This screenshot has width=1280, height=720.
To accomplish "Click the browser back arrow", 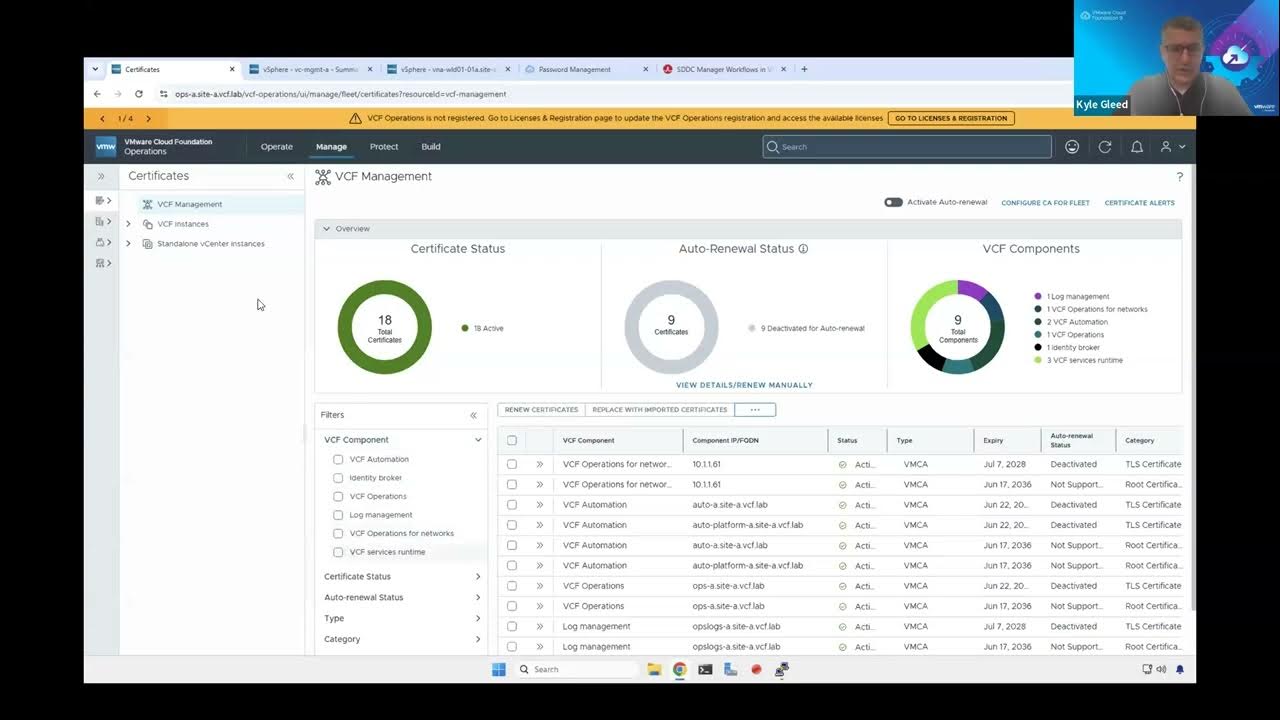I will click(x=97, y=94).
